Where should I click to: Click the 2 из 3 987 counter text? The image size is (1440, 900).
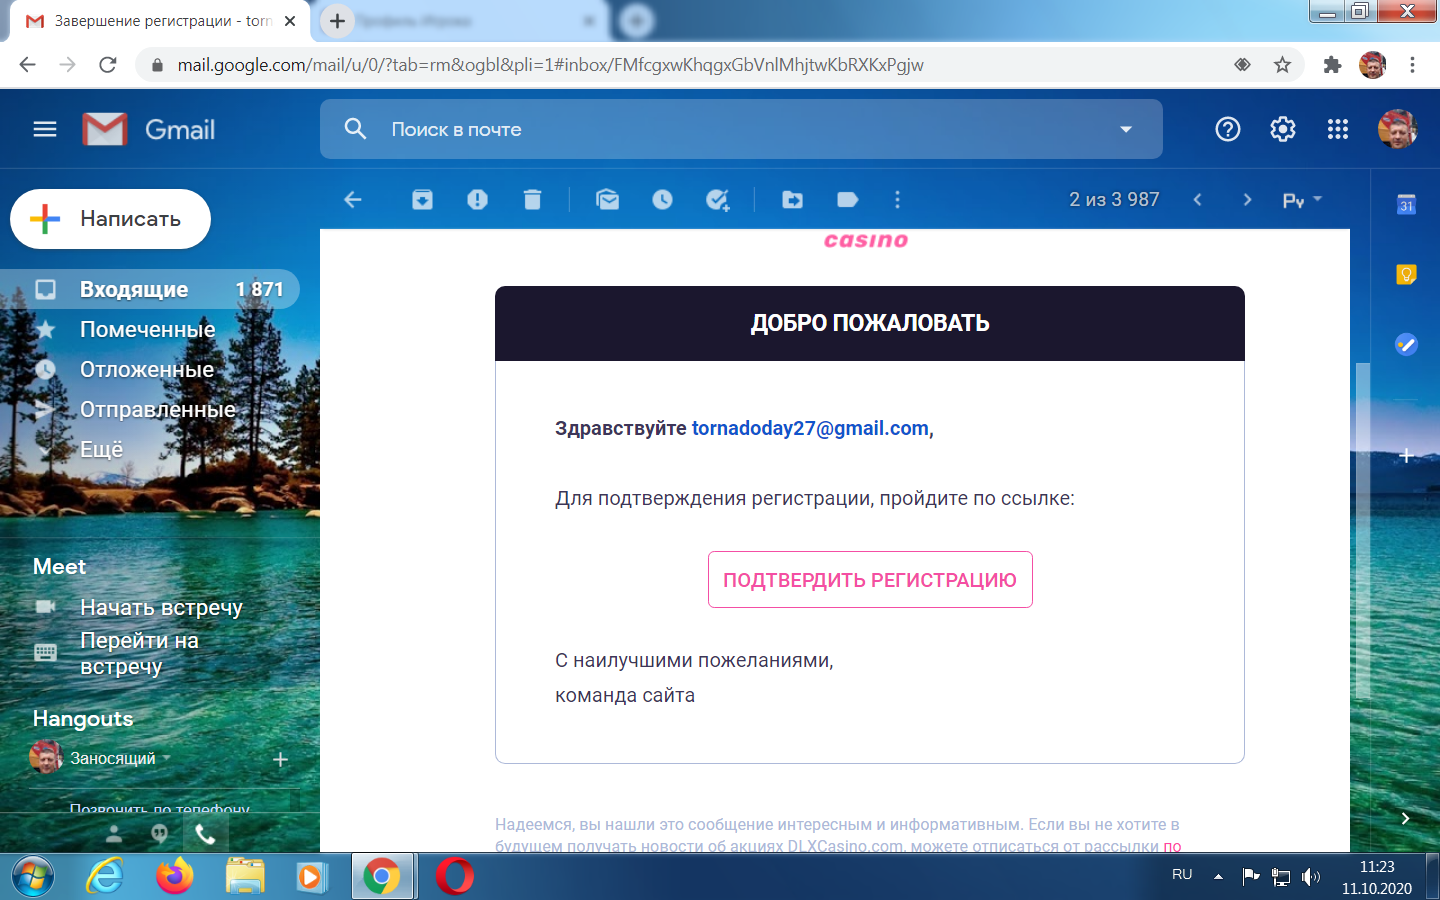(x=1114, y=199)
